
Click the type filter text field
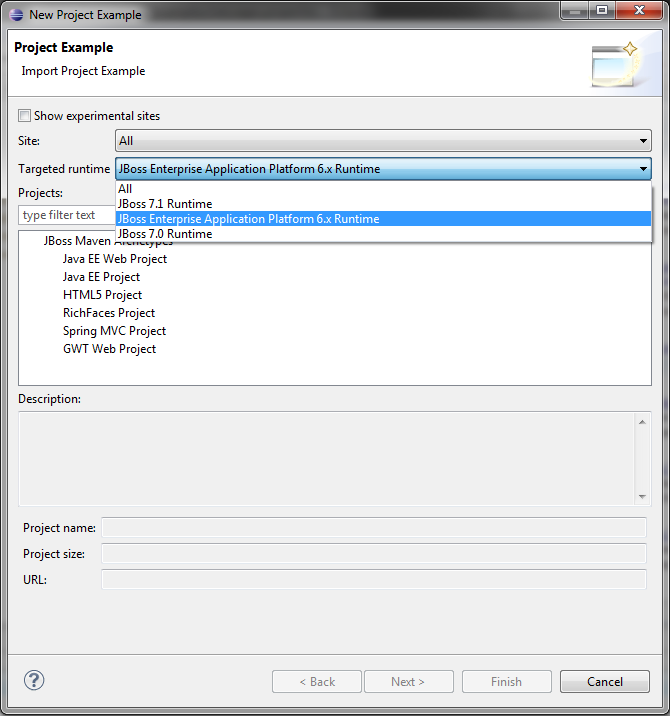[67, 215]
